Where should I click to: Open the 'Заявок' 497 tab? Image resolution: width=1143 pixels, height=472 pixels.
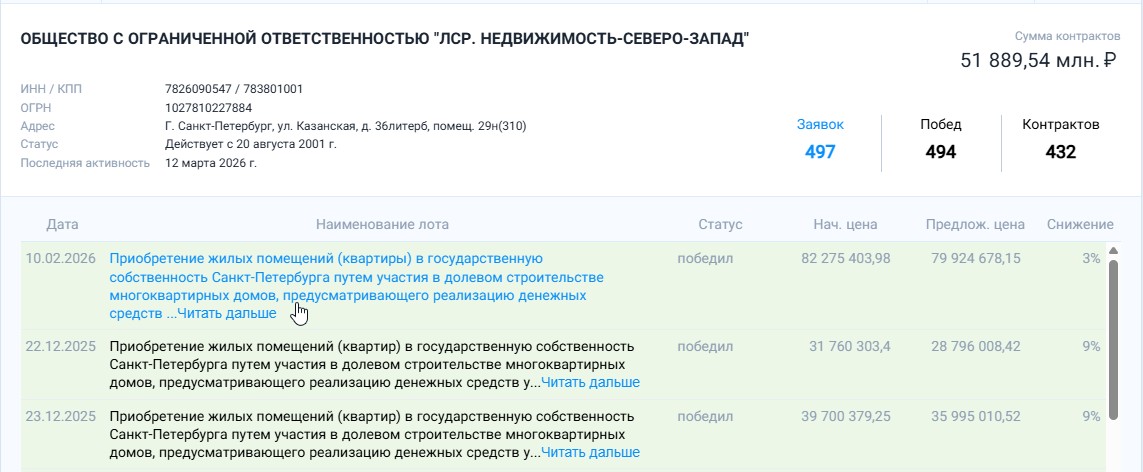pos(820,138)
